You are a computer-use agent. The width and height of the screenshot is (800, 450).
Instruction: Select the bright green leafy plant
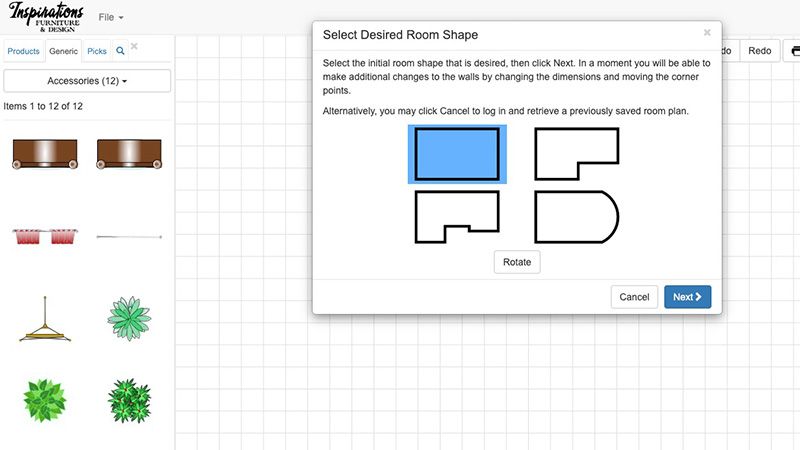pos(45,401)
